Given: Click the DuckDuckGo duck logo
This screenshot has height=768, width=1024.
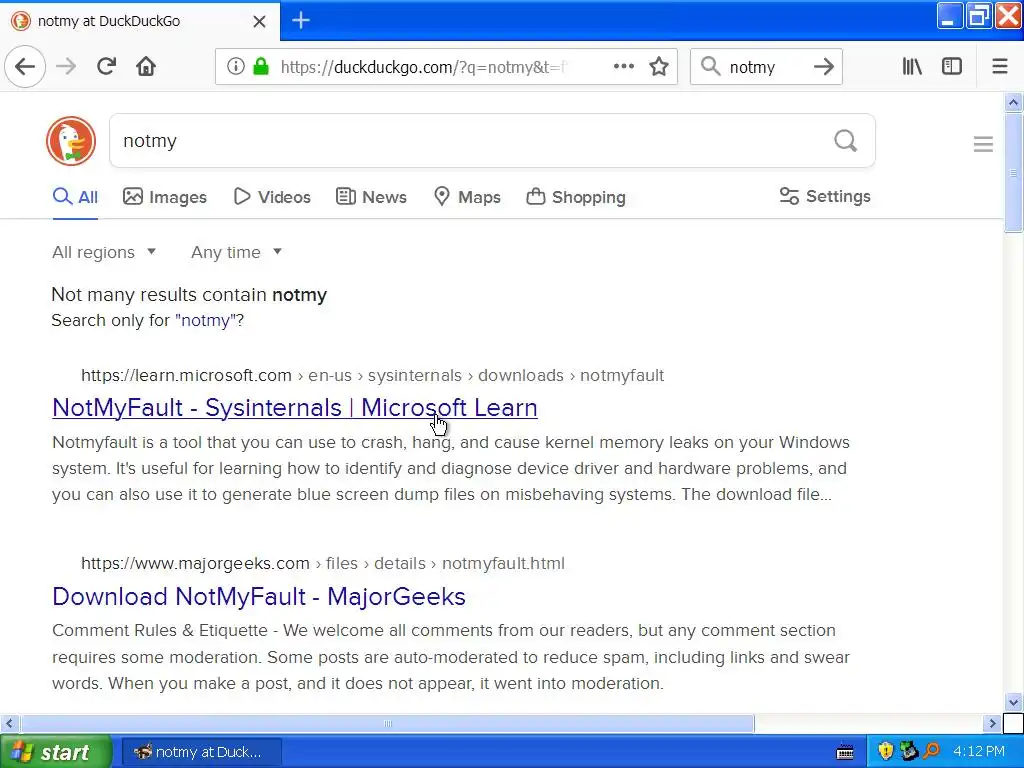Looking at the screenshot, I should pos(71,141).
